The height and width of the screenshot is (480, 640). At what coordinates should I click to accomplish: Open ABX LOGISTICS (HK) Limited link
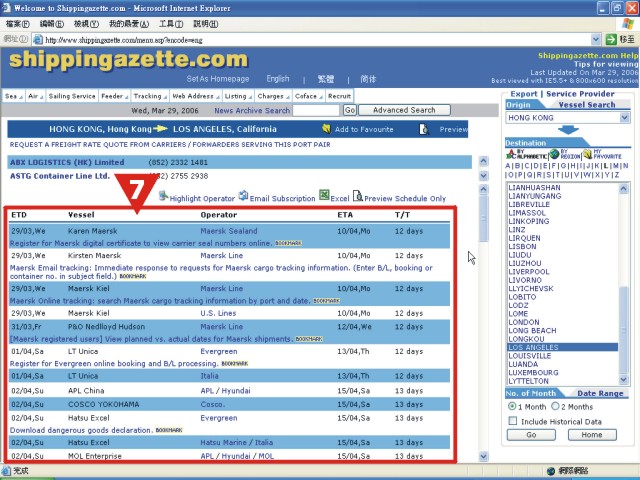[67, 162]
